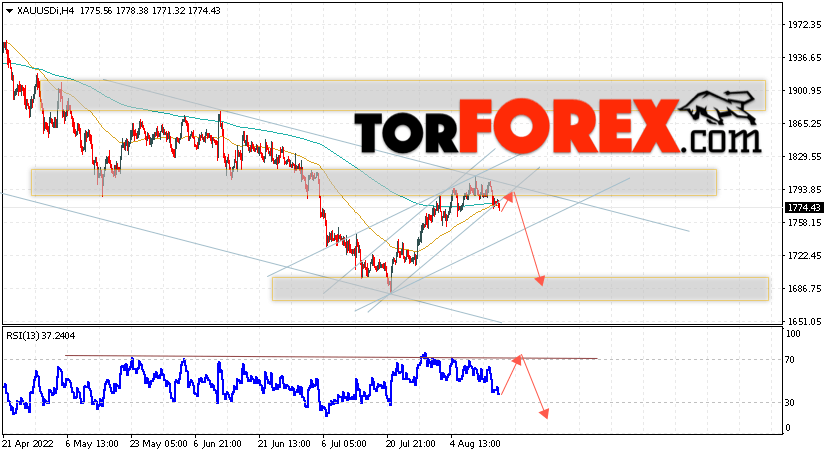Select the time label 6 Jun 21:00
The width and height of the screenshot is (828, 455).
click(x=218, y=444)
